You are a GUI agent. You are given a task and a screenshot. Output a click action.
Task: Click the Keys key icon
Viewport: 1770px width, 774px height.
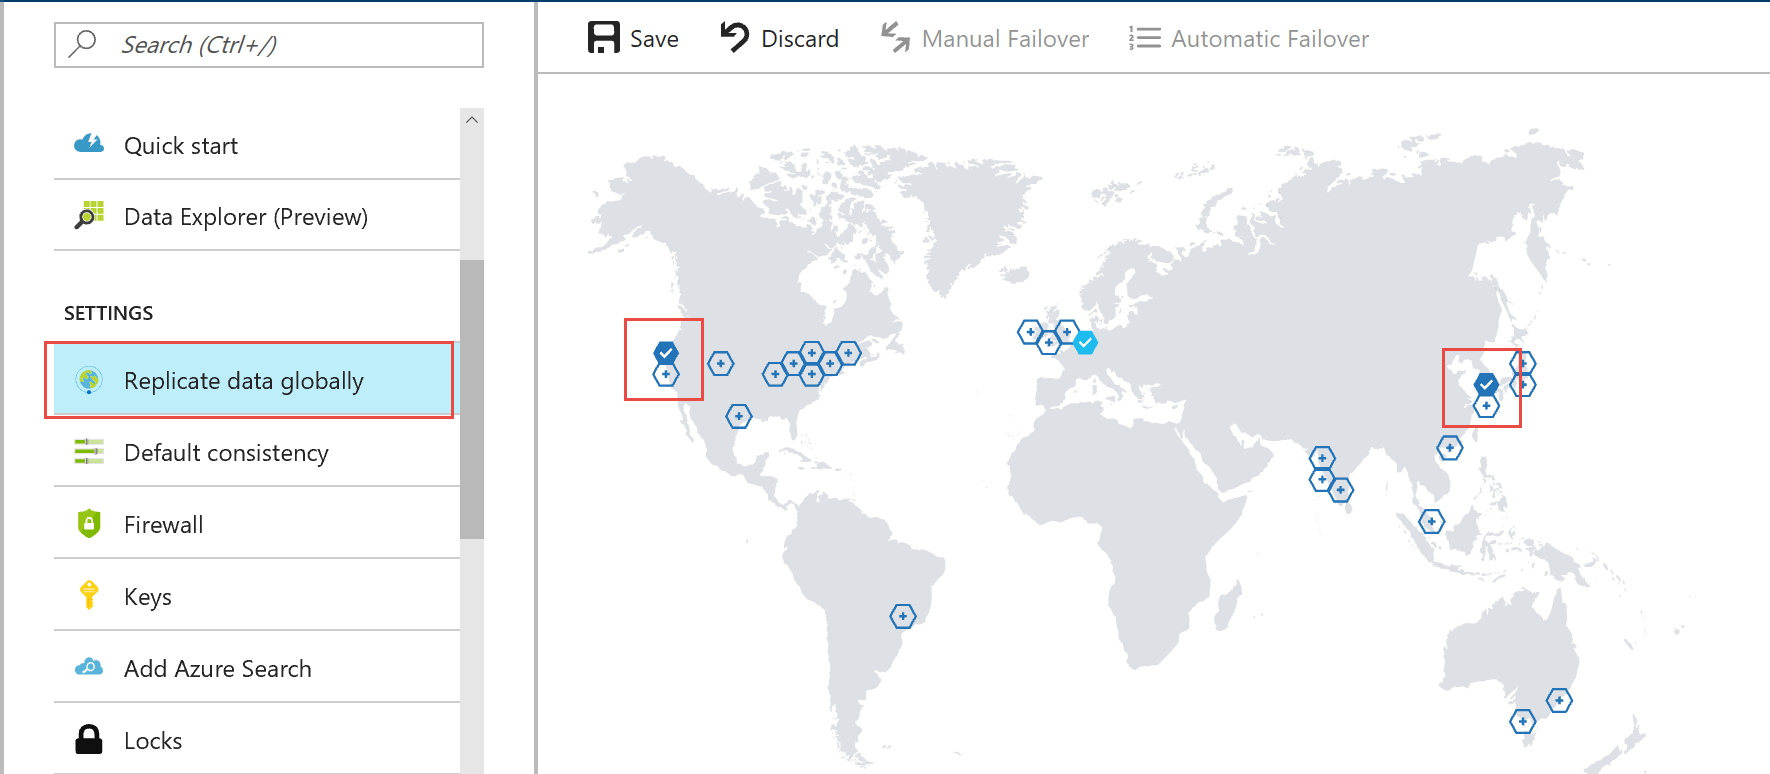point(89,595)
